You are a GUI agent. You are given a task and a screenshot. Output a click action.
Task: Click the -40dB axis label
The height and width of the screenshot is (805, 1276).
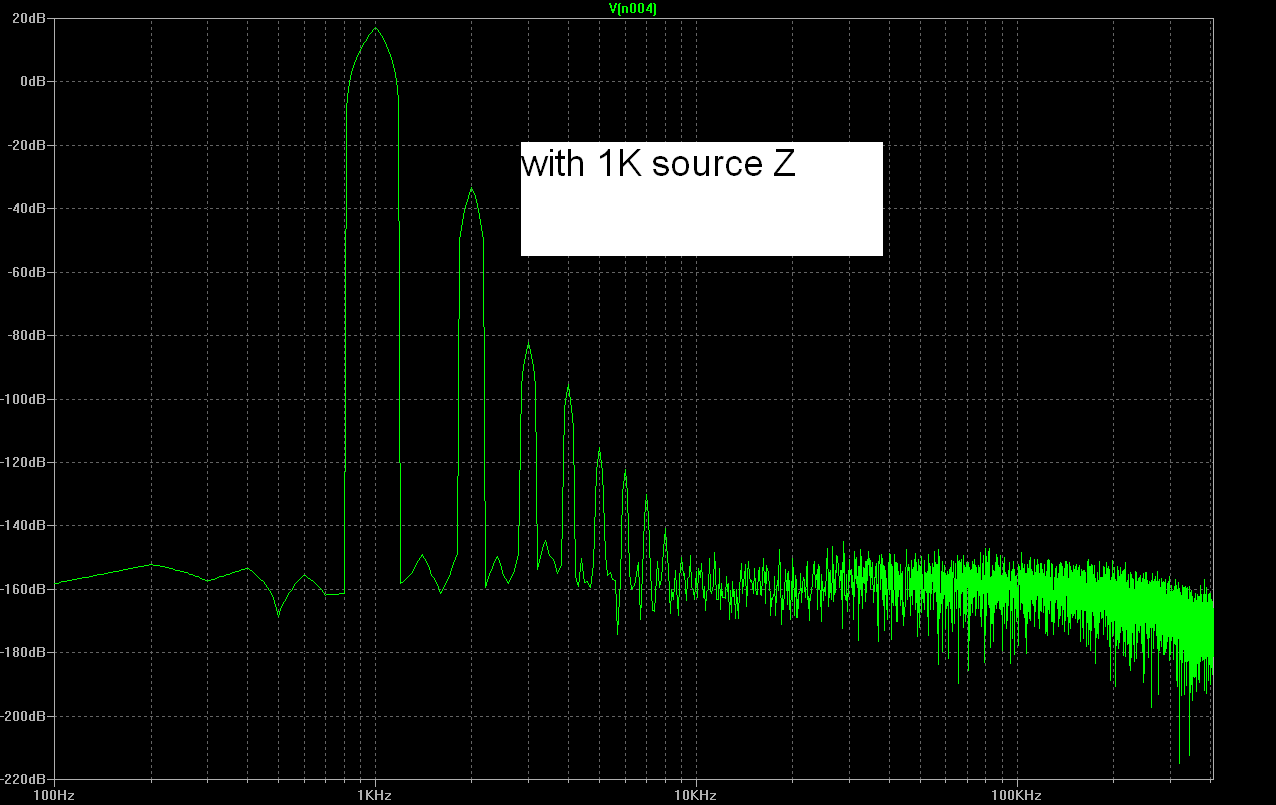26,209
